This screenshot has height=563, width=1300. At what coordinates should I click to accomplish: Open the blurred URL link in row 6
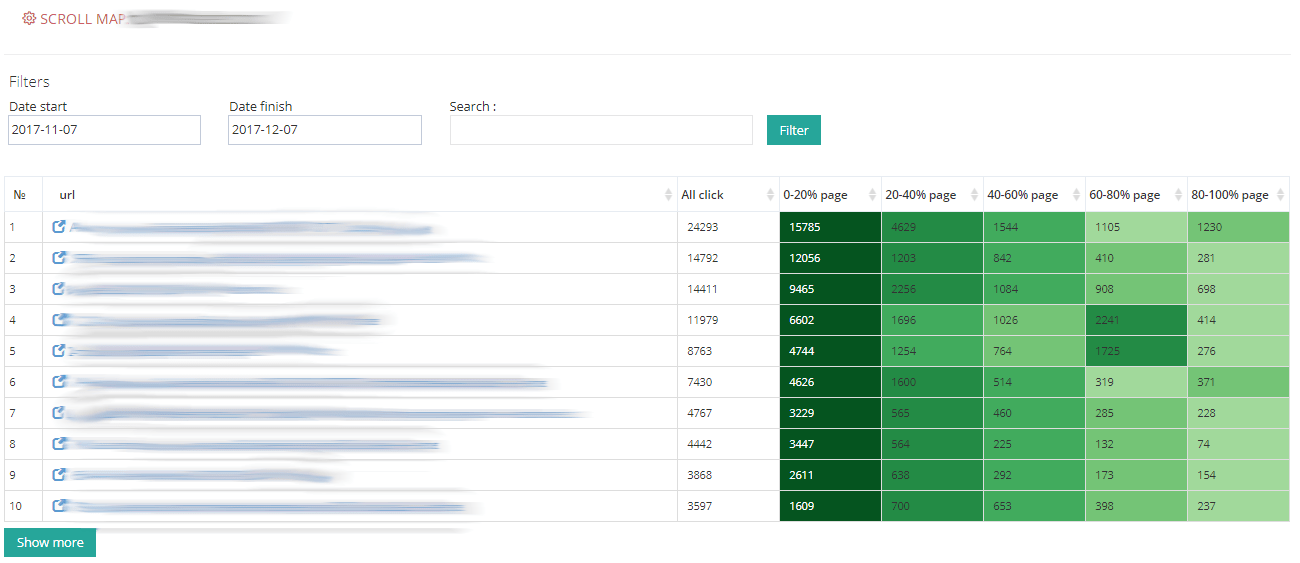[x=310, y=382]
